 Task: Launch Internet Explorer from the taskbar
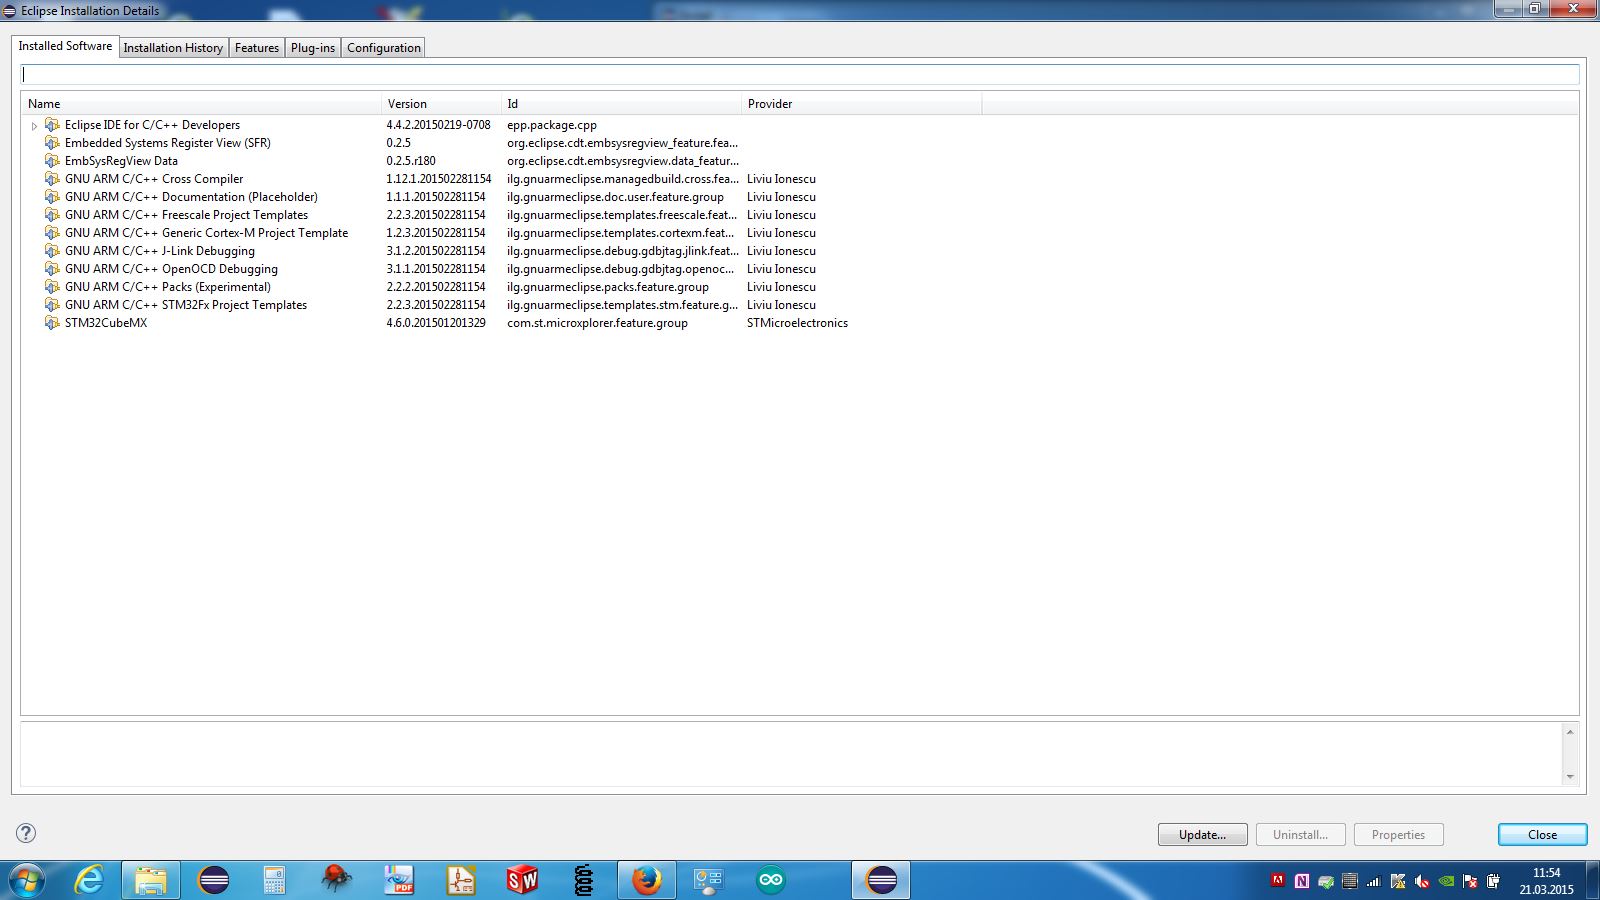(x=90, y=881)
